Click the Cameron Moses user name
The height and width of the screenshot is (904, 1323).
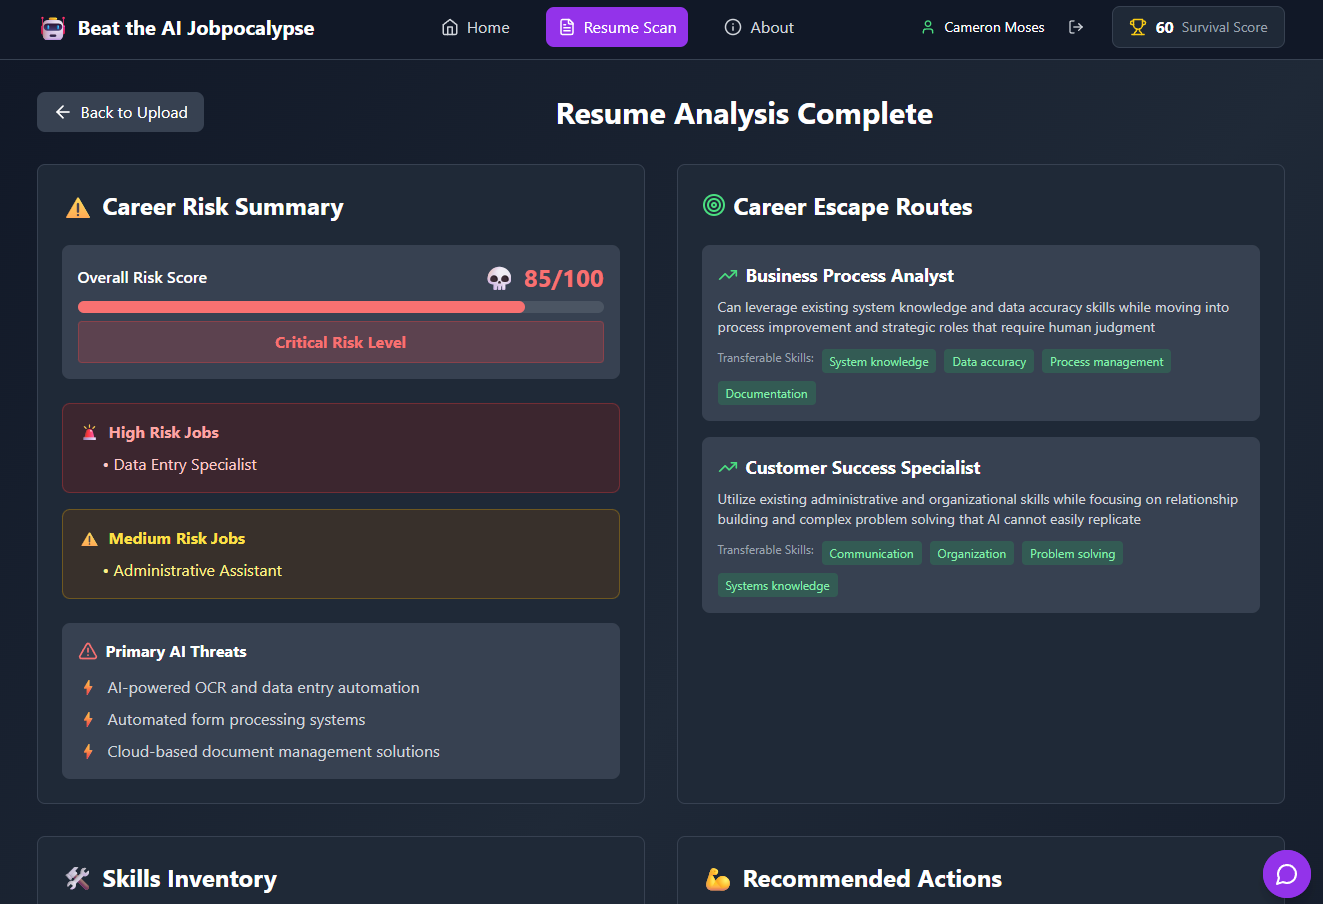[x=994, y=28]
